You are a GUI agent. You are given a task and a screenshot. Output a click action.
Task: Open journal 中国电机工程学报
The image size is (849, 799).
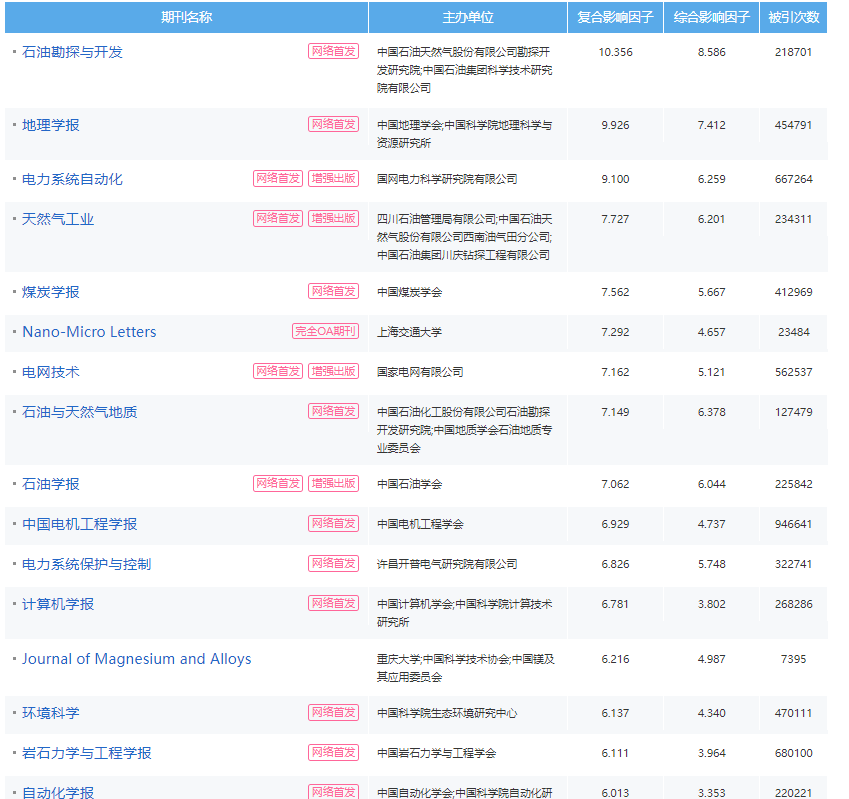coord(79,524)
